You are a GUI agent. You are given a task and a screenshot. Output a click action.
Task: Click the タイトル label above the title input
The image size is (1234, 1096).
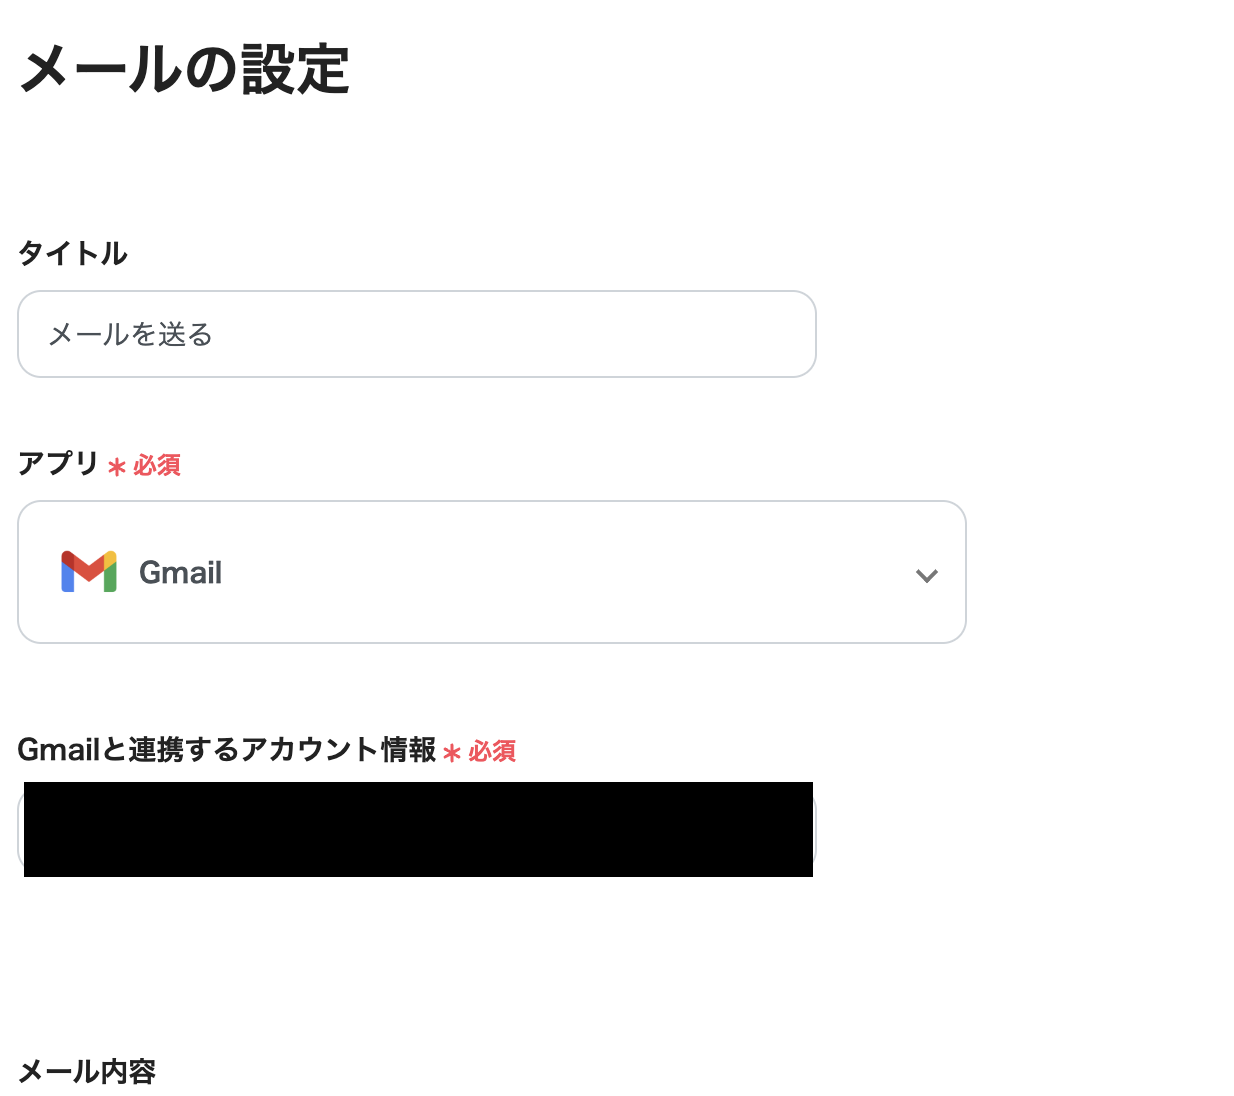tap(72, 253)
